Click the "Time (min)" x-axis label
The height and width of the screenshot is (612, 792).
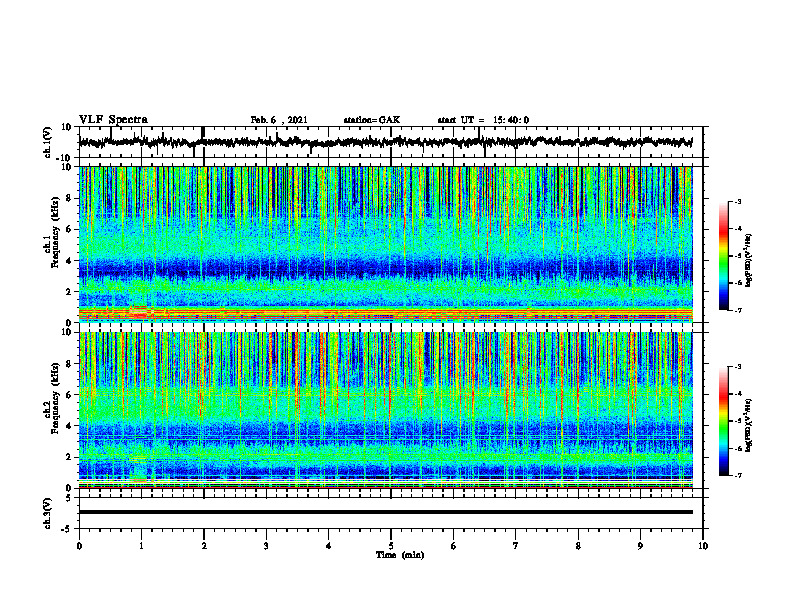coord(400,555)
